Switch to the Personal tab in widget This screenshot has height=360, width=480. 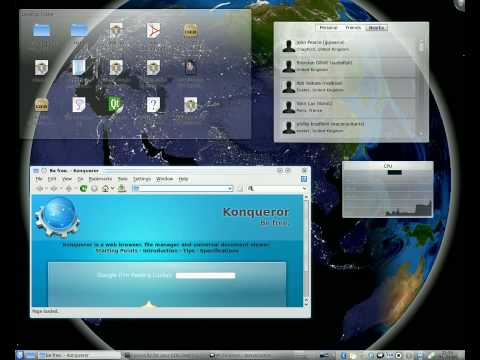328,28
